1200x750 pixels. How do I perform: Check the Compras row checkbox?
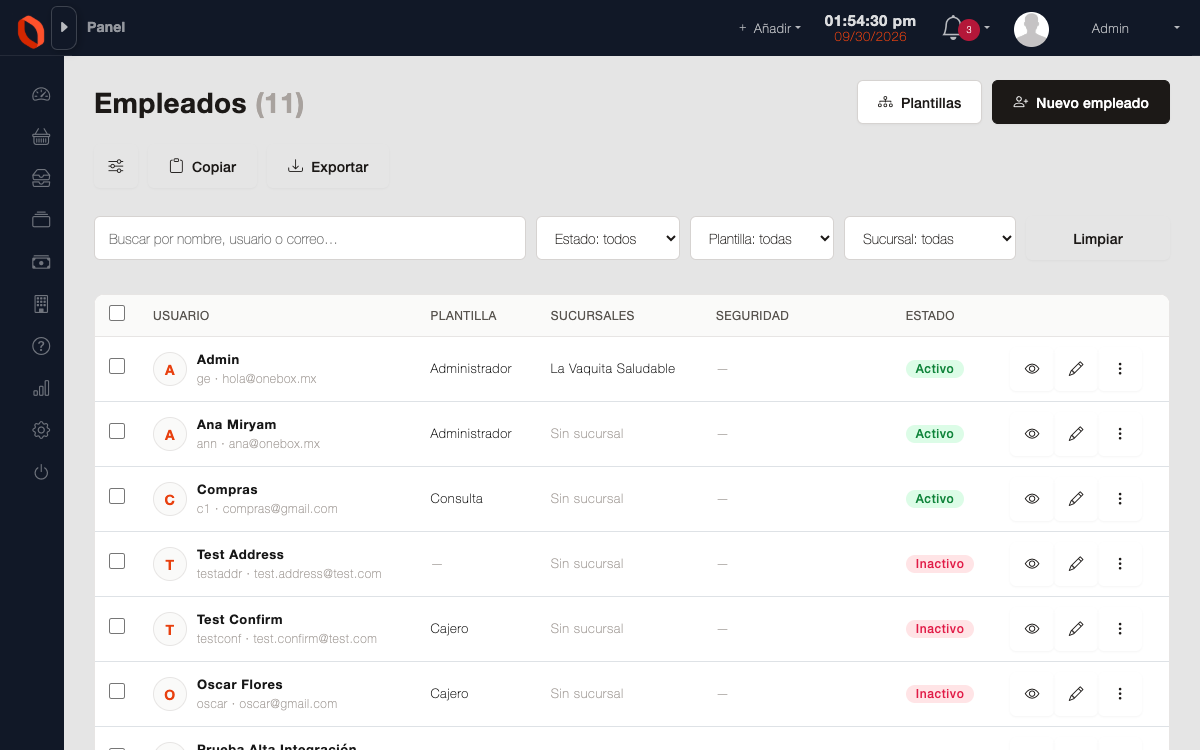pyautogui.click(x=117, y=496)
